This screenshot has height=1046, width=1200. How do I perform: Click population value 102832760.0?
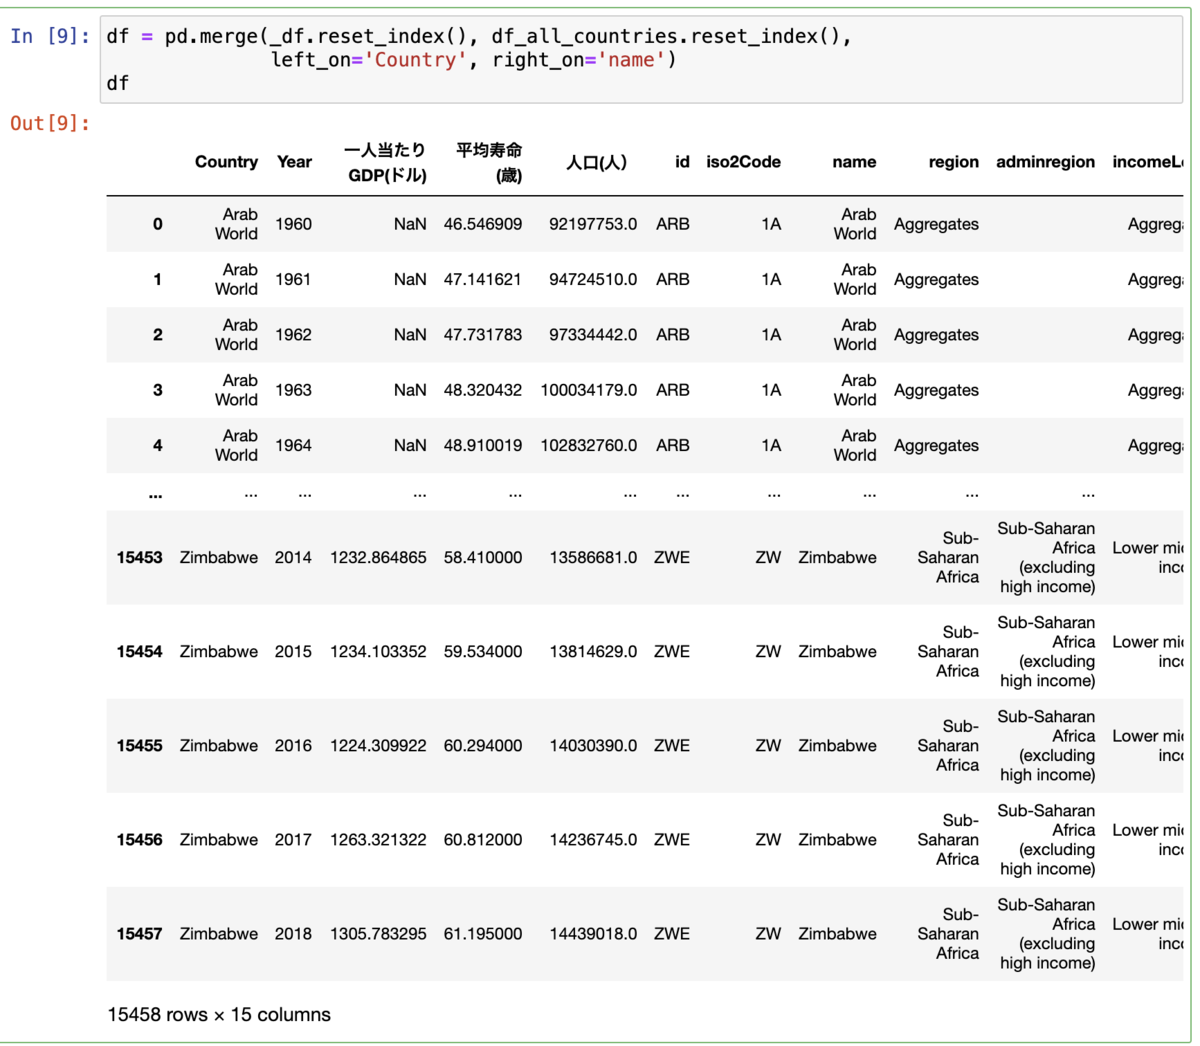(589, 446)
